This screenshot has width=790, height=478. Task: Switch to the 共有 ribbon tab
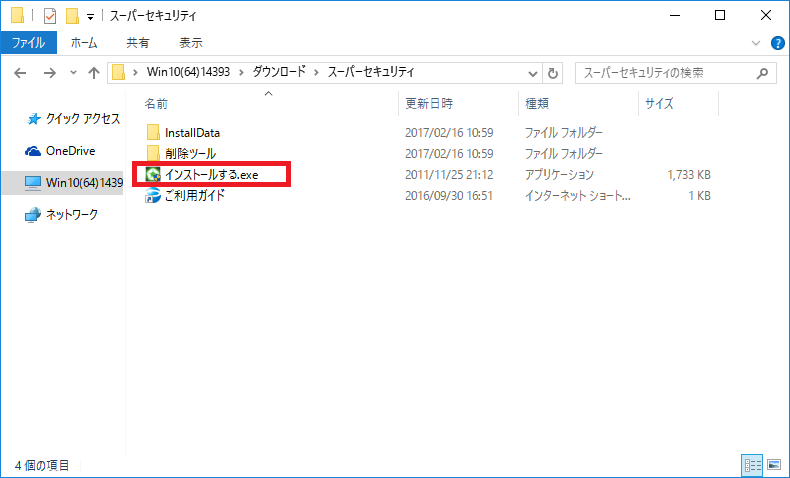138,43
